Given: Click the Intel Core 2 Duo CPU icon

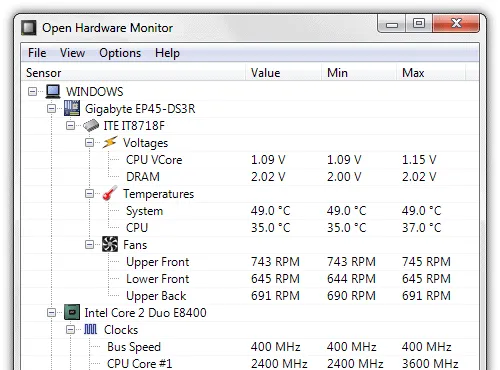Looking at the screenshot, I should [72, 312].
